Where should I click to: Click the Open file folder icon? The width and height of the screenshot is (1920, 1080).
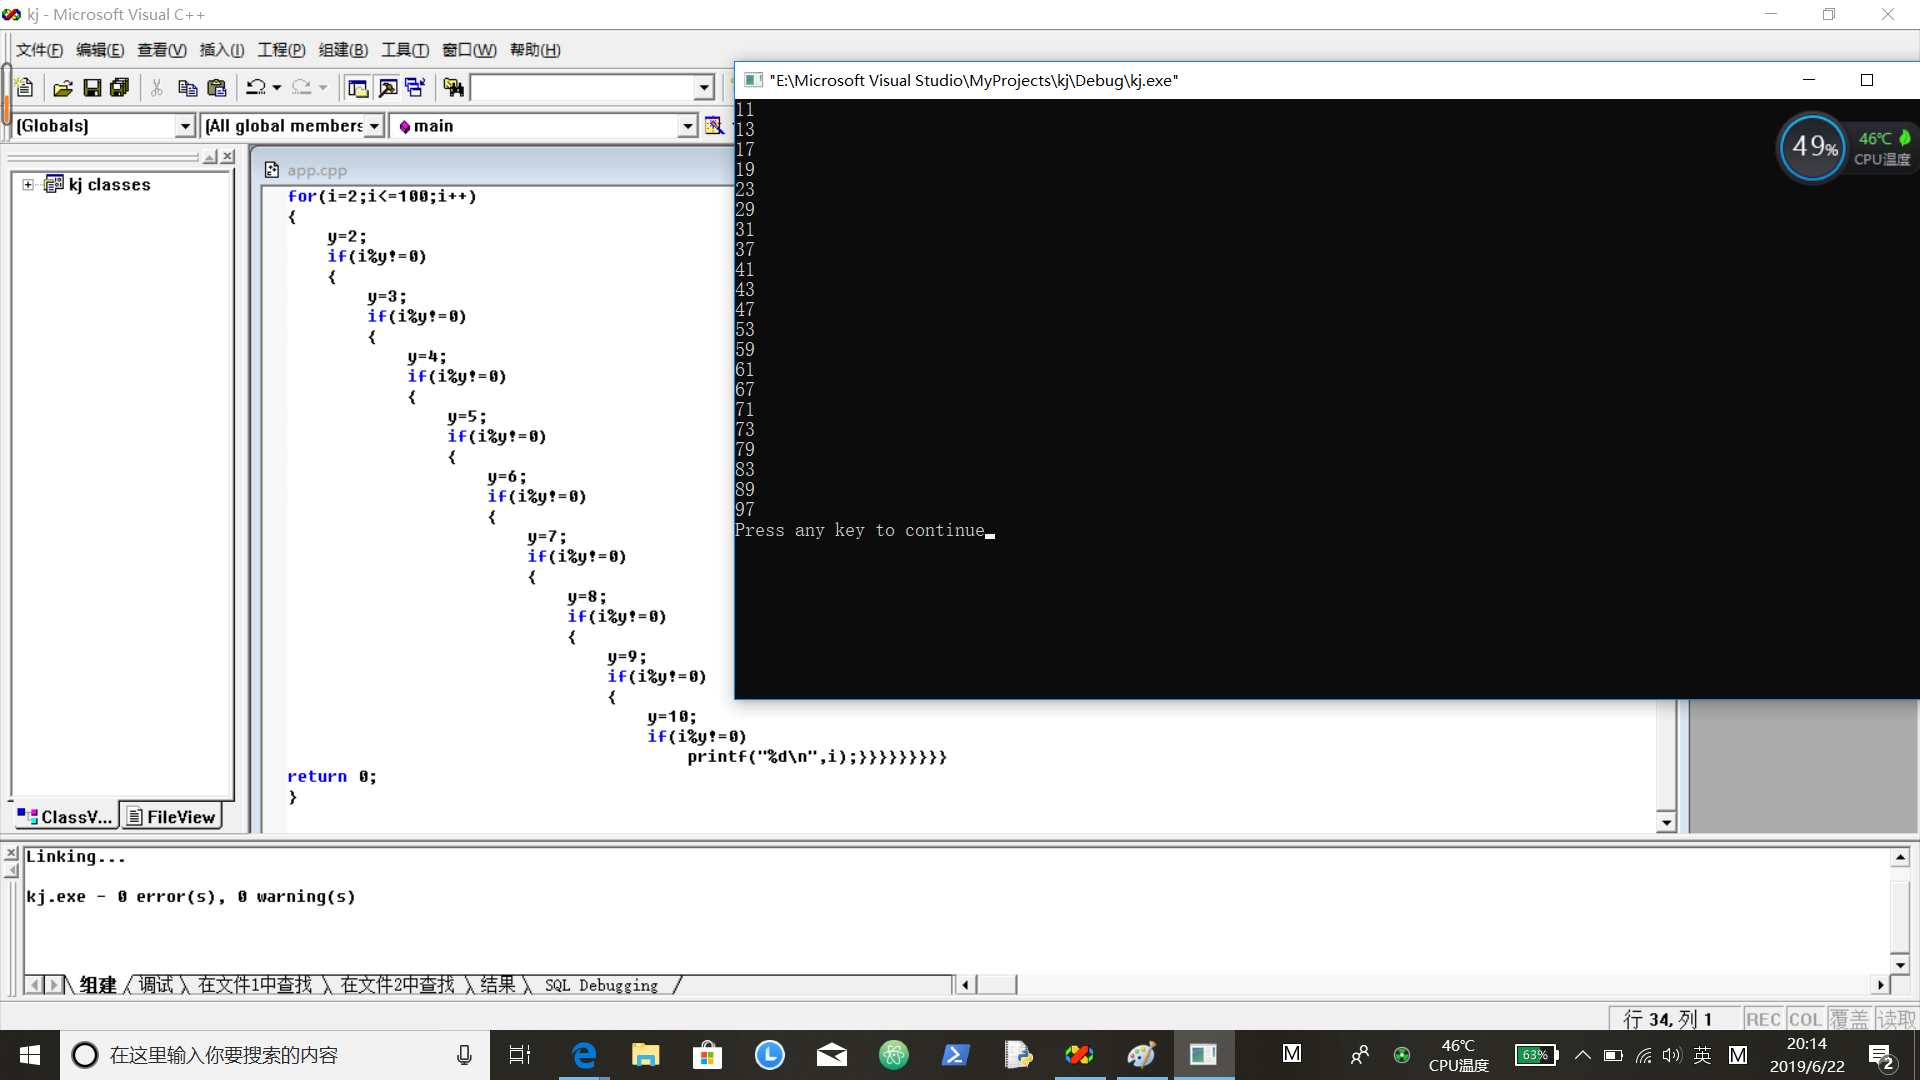click(x=62, y=88)
